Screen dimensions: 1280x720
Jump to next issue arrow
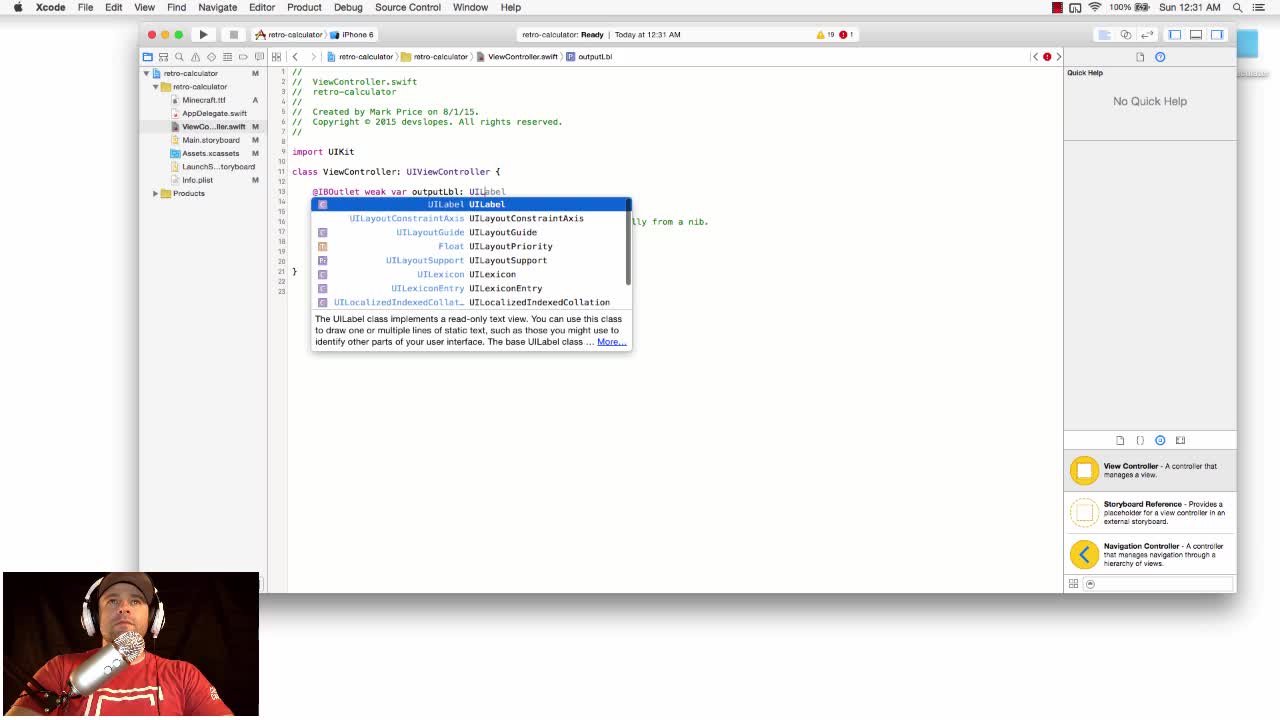click(x=1058, y=56)
